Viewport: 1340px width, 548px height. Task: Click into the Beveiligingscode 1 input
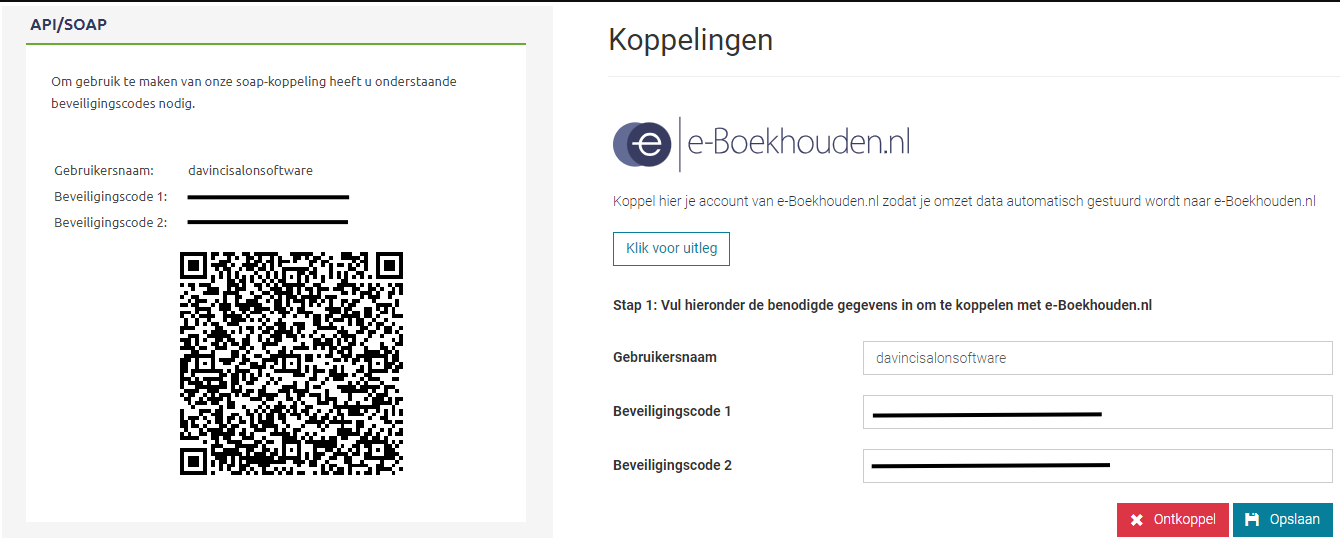[1097, 412]
